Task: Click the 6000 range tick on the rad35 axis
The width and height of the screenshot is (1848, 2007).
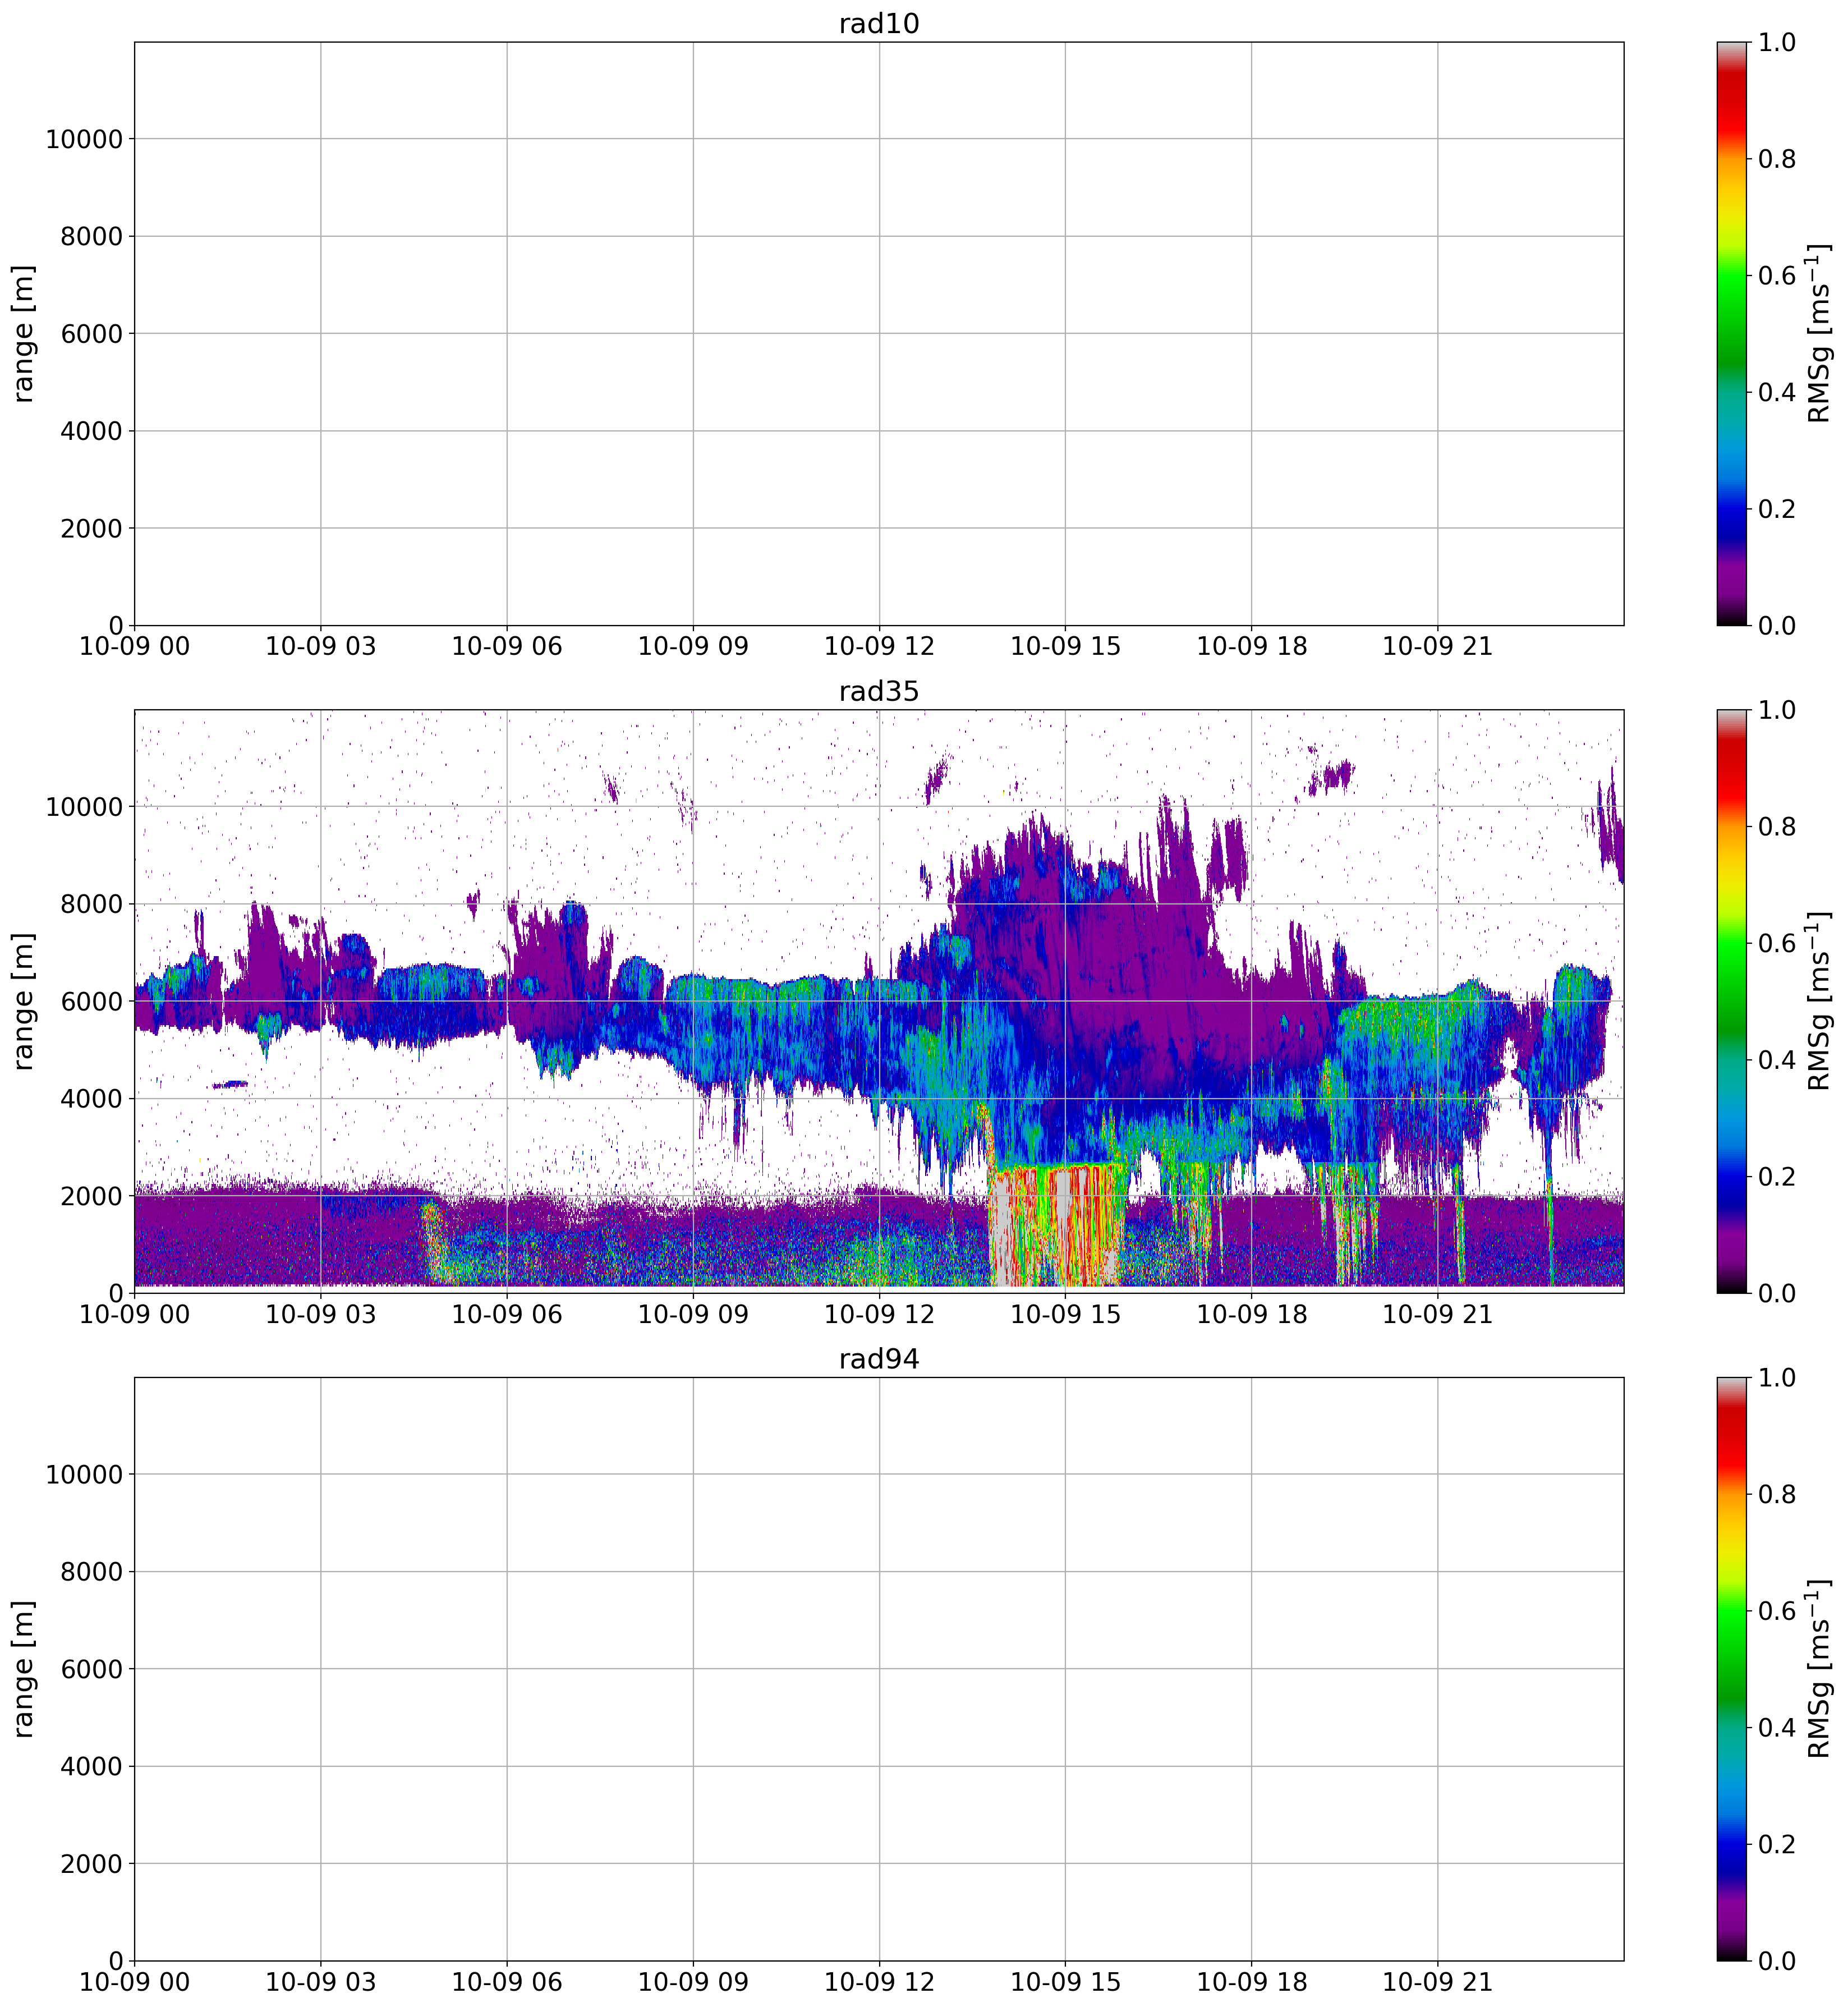Action: (x=91, y=1002)
